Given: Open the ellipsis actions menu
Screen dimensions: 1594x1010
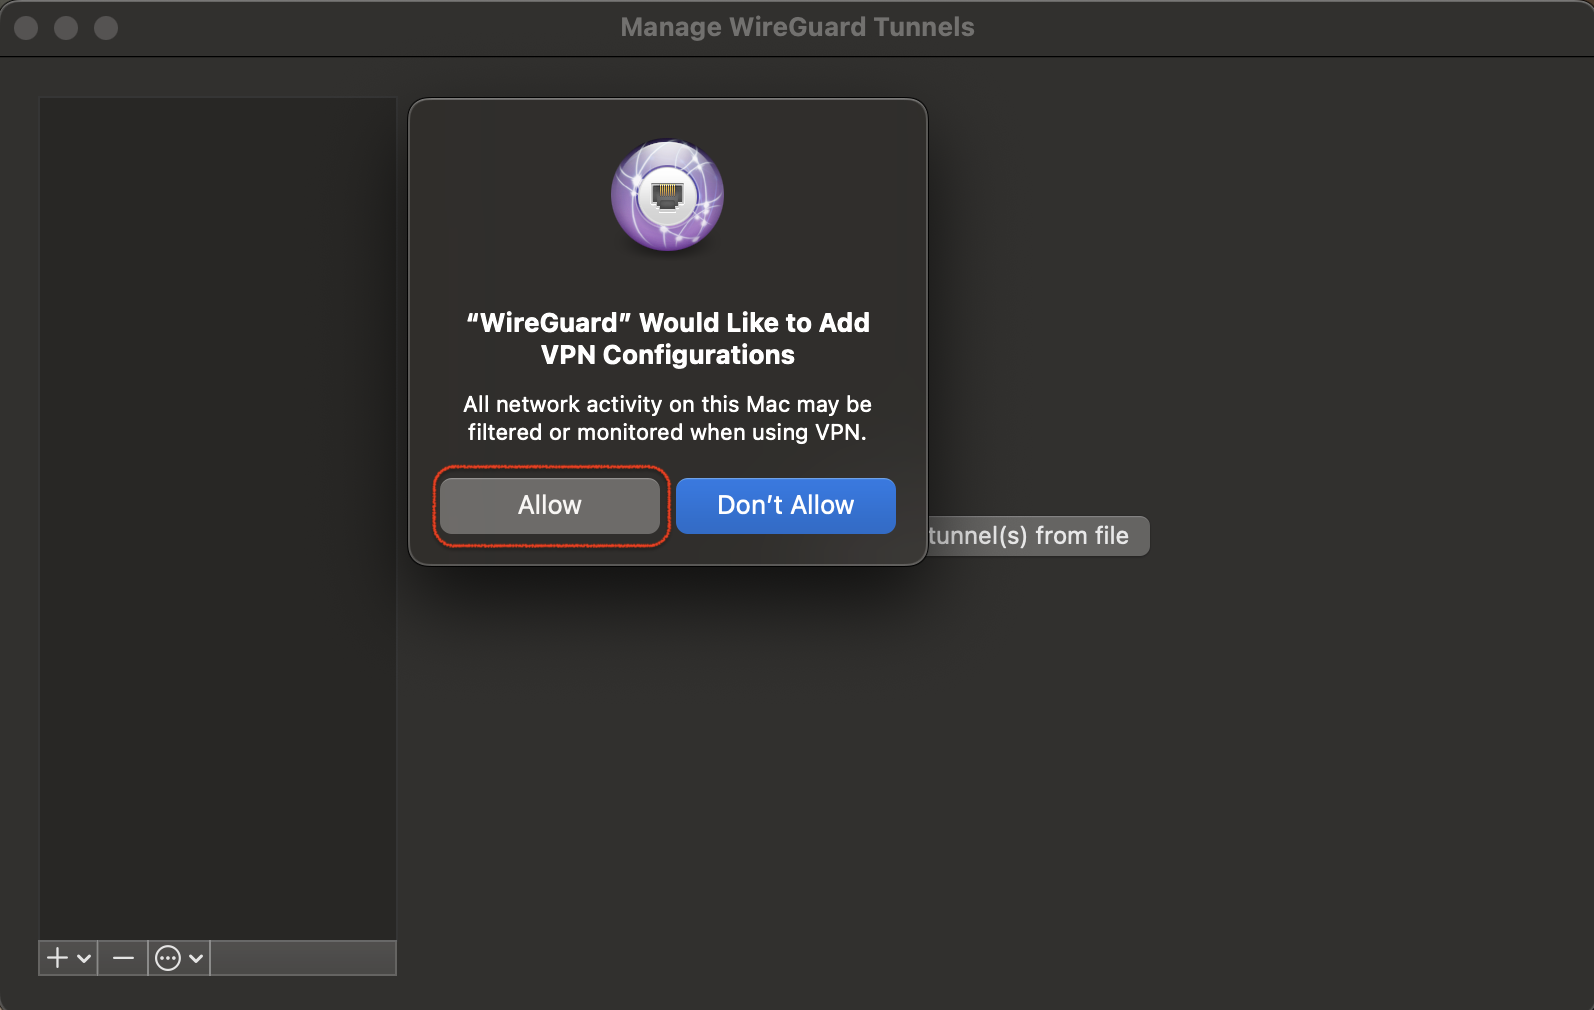Looking at the screenshot, I should click(x=179, y=958).
